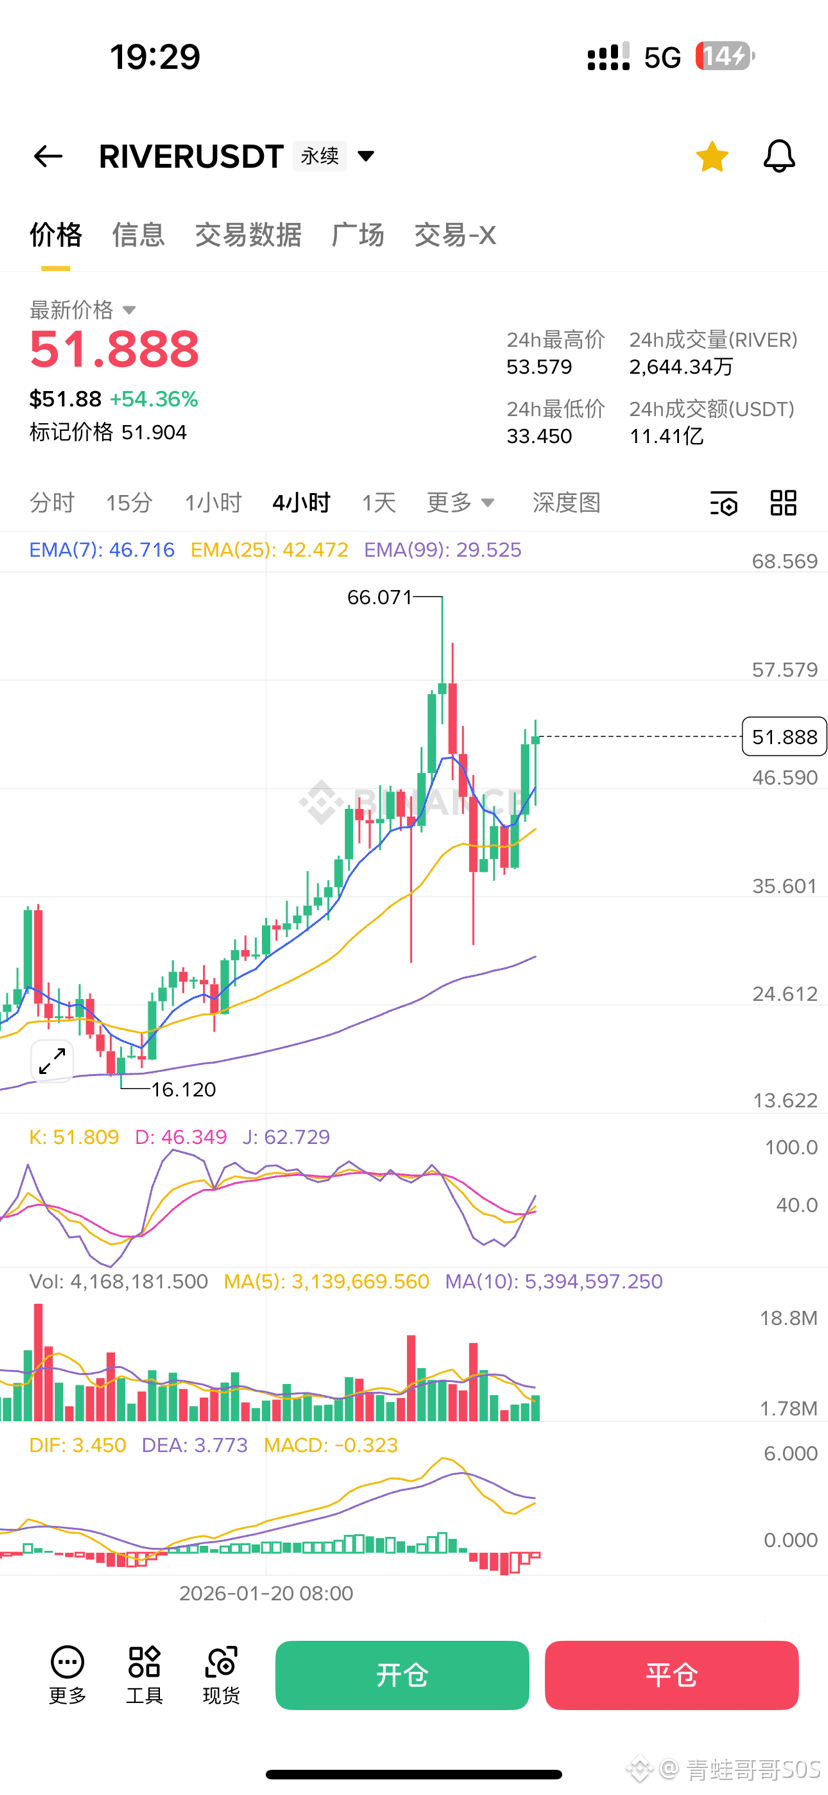Tap the DEA: 3.773 label
Image resolution: width=828 pixels, height=1795 pixels.
click(195, 1445)
